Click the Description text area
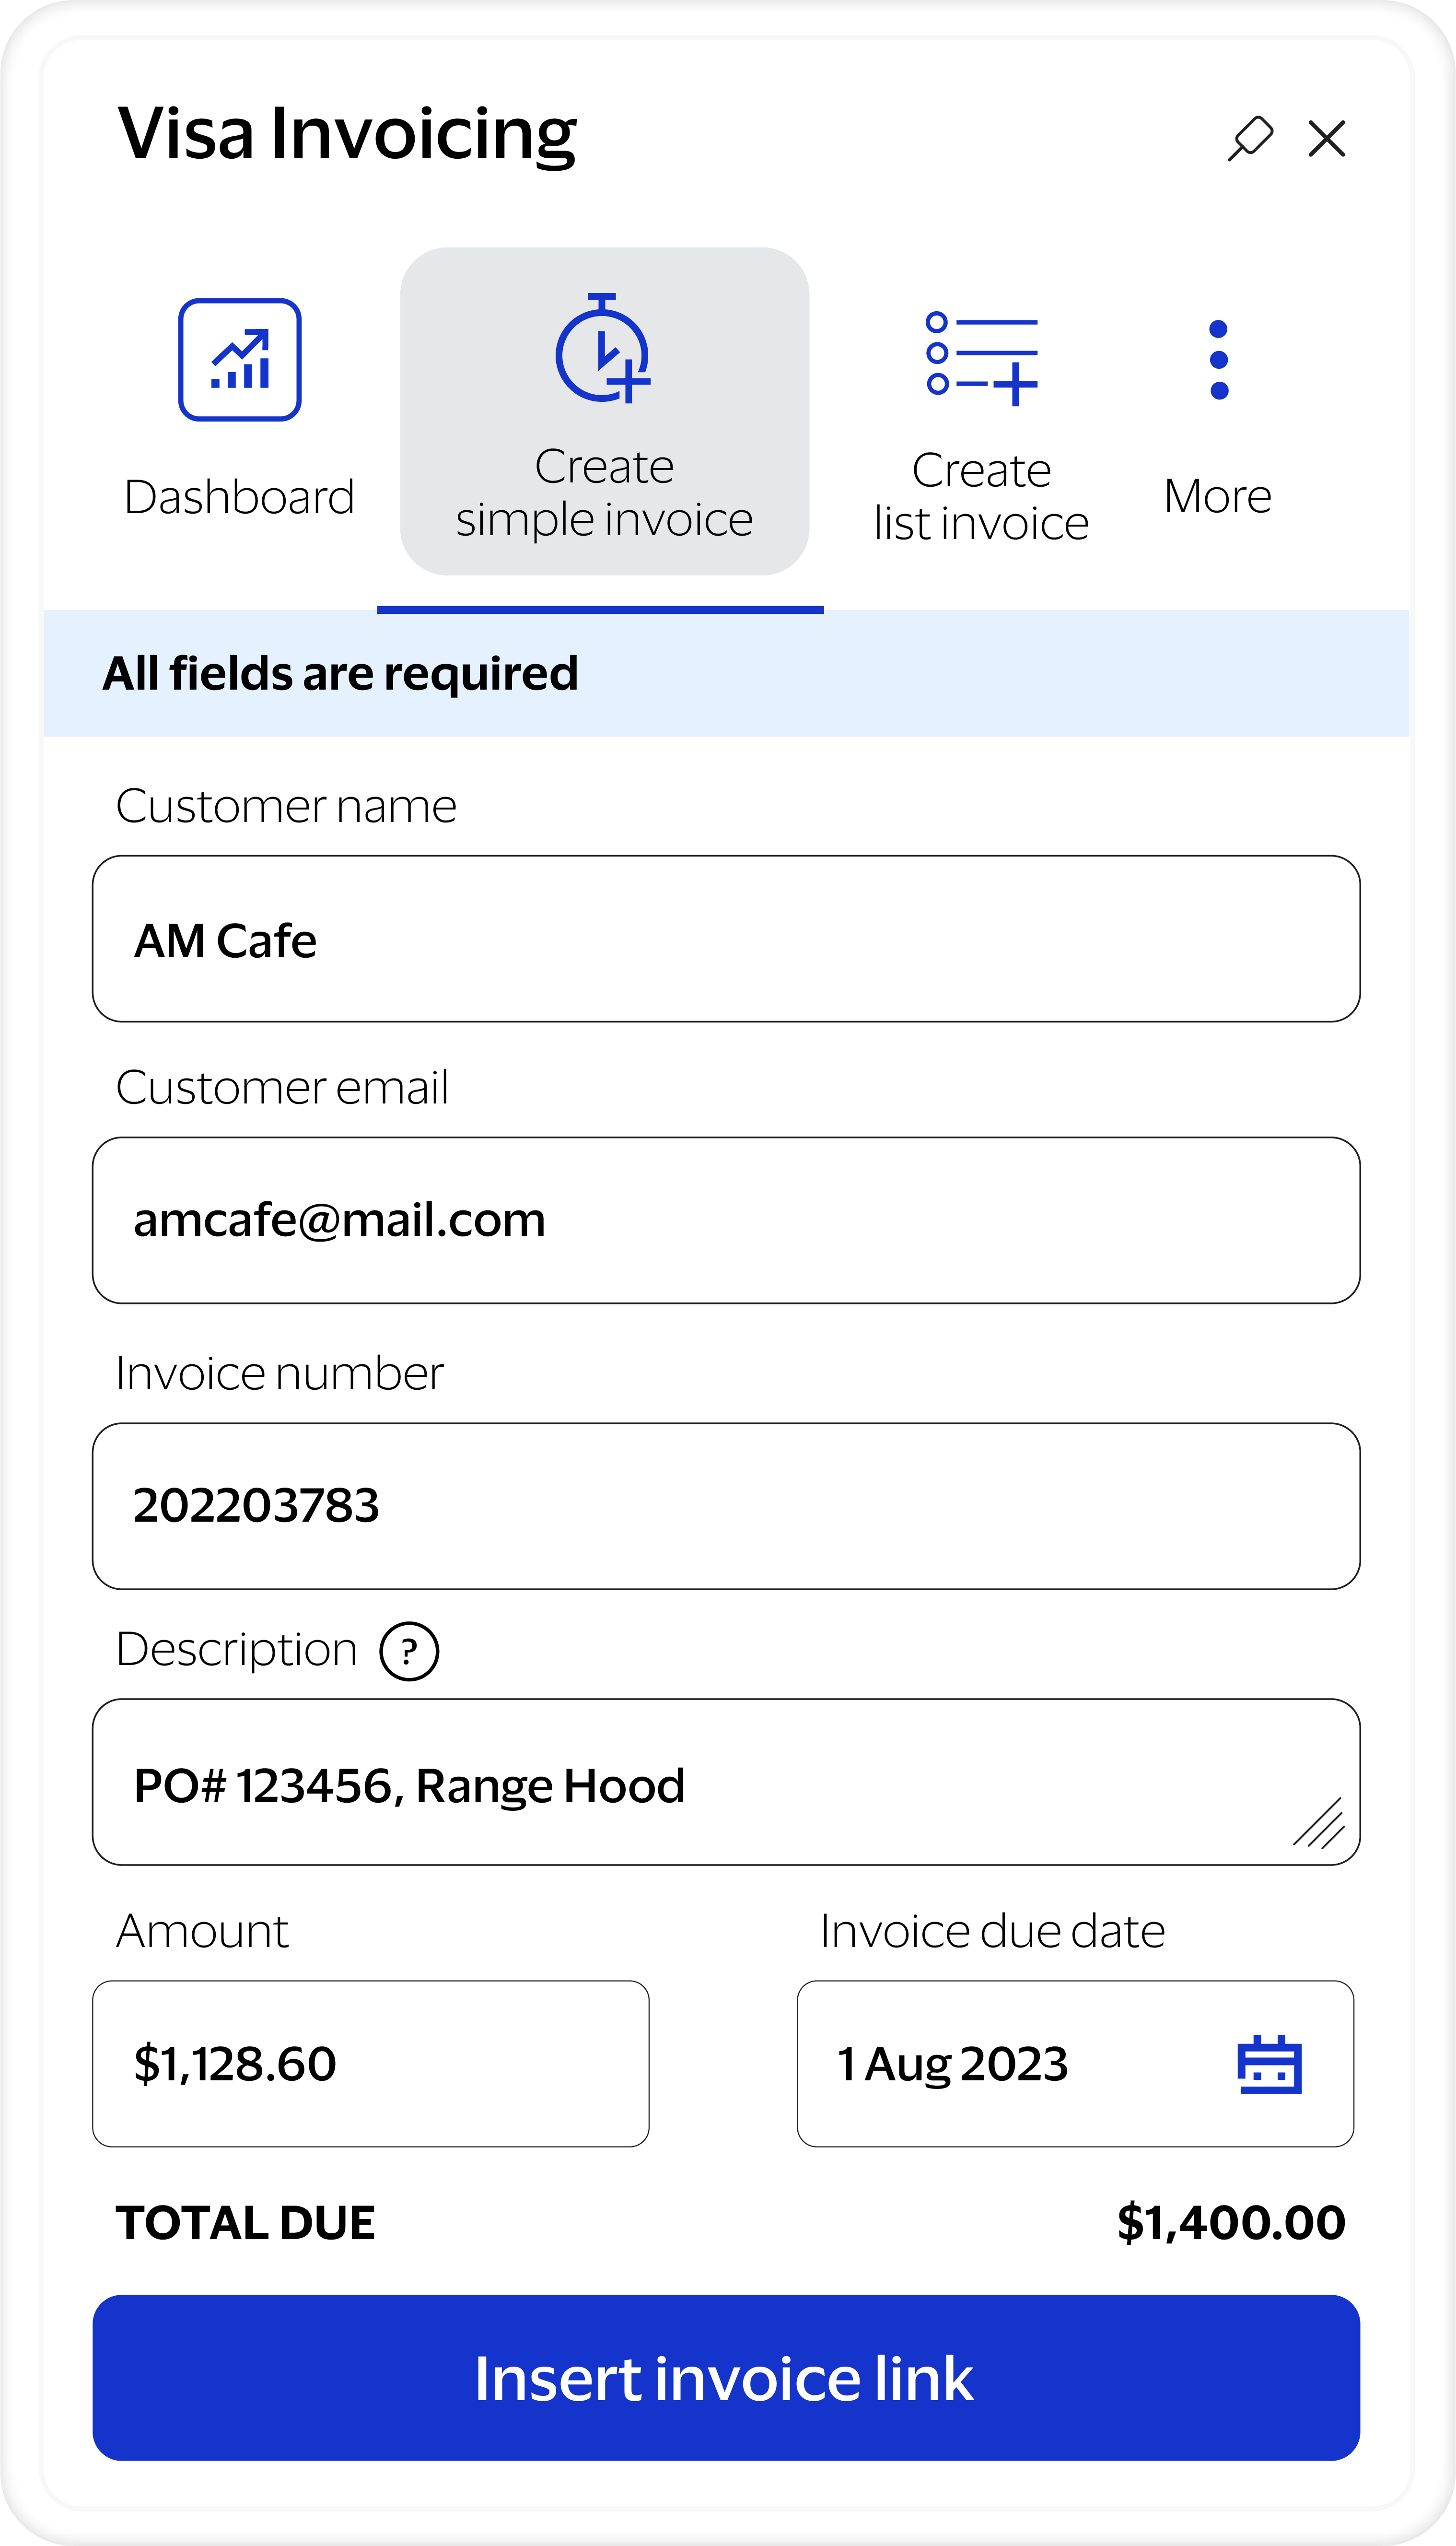The width and height of the screenshot is (1456, 2546). (700, 1782)
